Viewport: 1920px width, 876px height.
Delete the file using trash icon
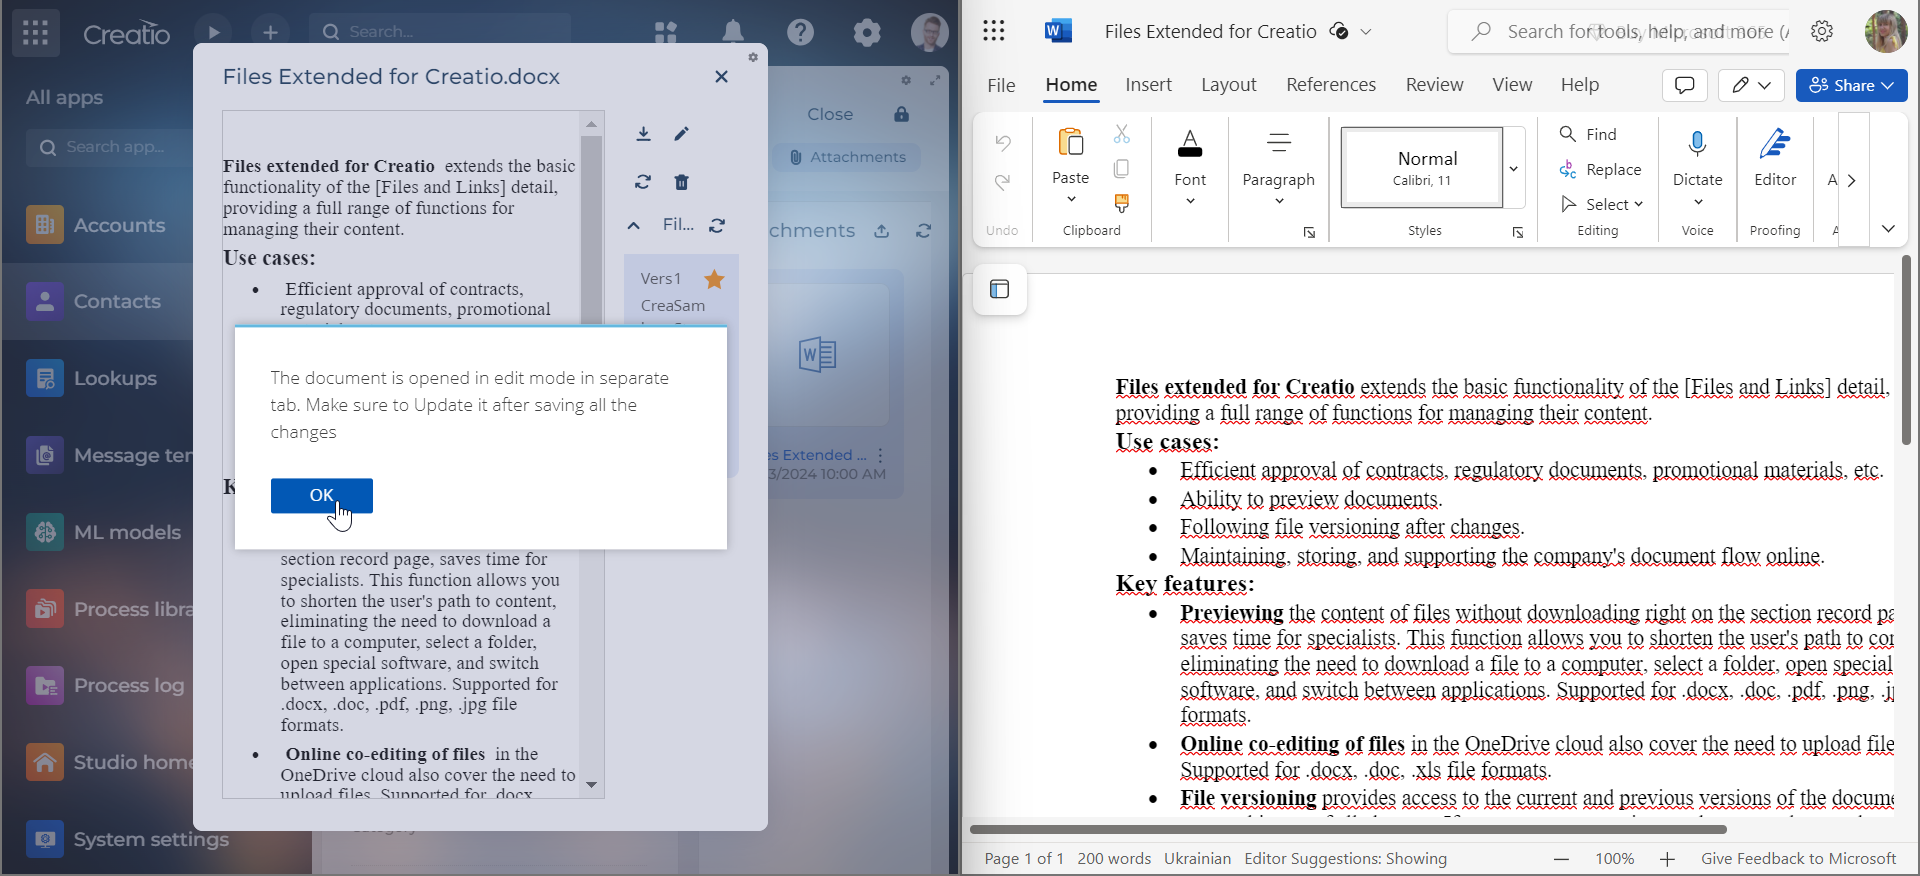click(682, 182)
